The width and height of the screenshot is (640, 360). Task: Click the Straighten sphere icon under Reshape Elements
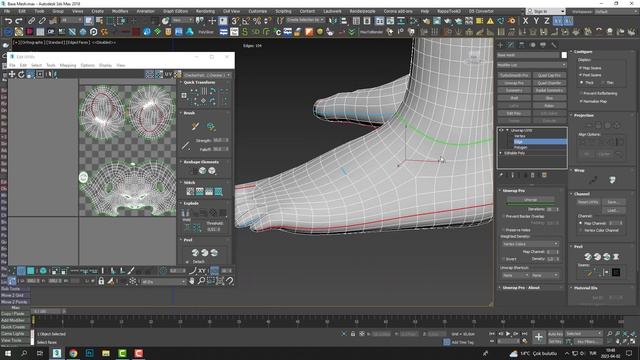[202, 171]
